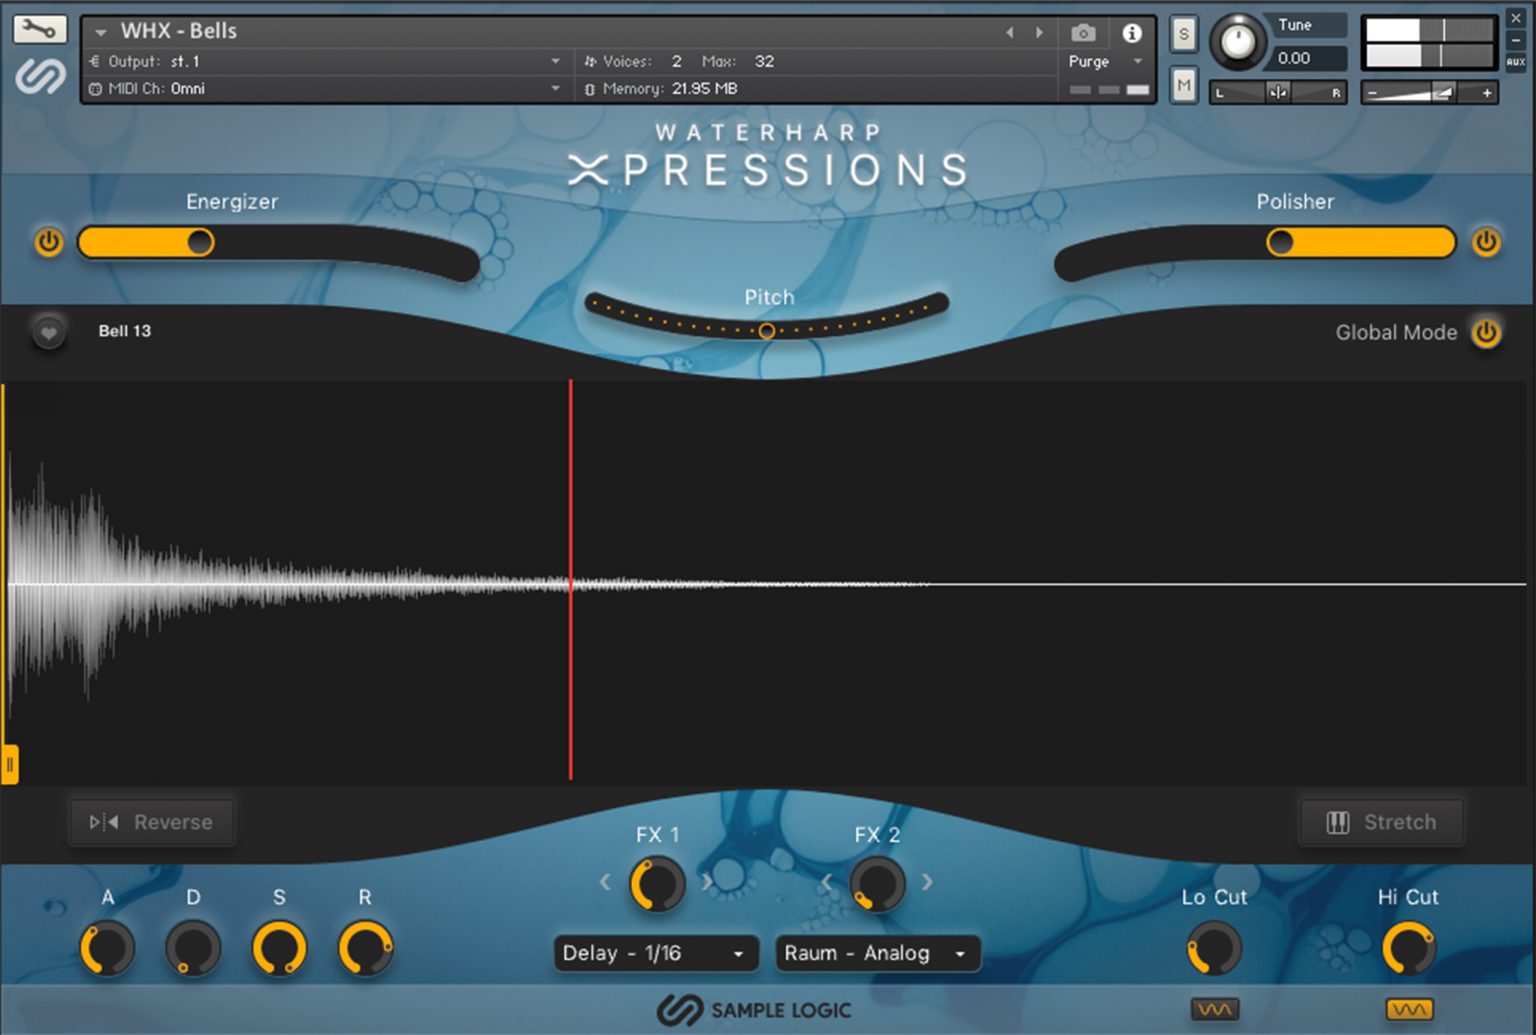Click the Pitch slider handle
This screenshot has height=1035, width=1536.
pos(766,331)
